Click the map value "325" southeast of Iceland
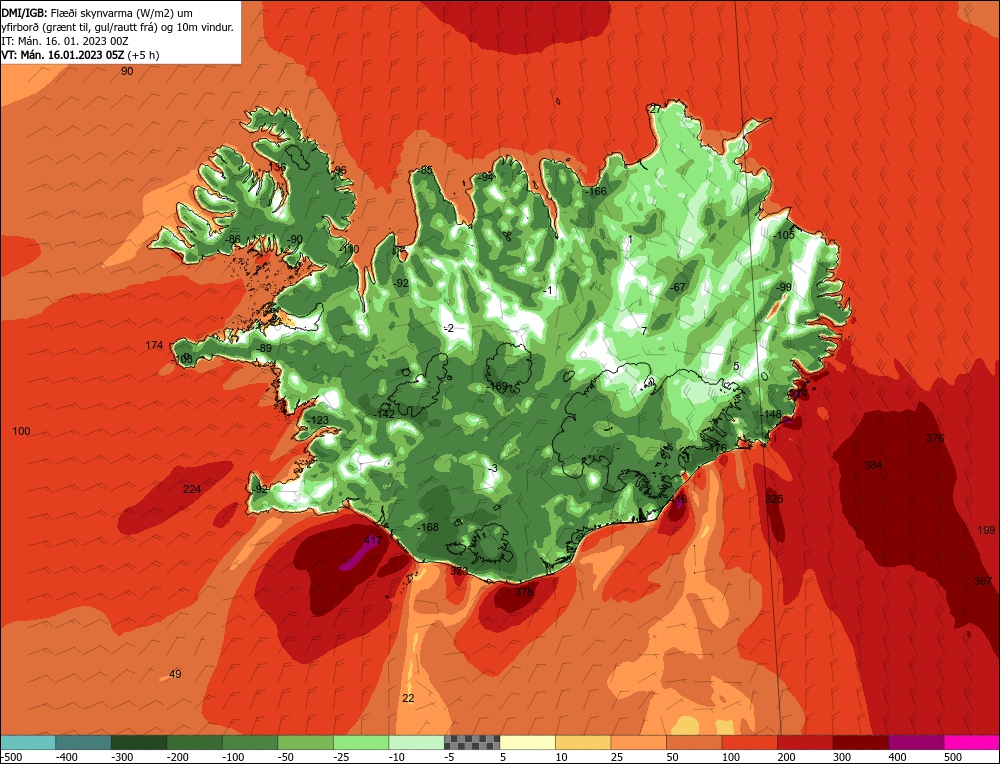This screenshot has height=764, width=1000. point(774,499)
